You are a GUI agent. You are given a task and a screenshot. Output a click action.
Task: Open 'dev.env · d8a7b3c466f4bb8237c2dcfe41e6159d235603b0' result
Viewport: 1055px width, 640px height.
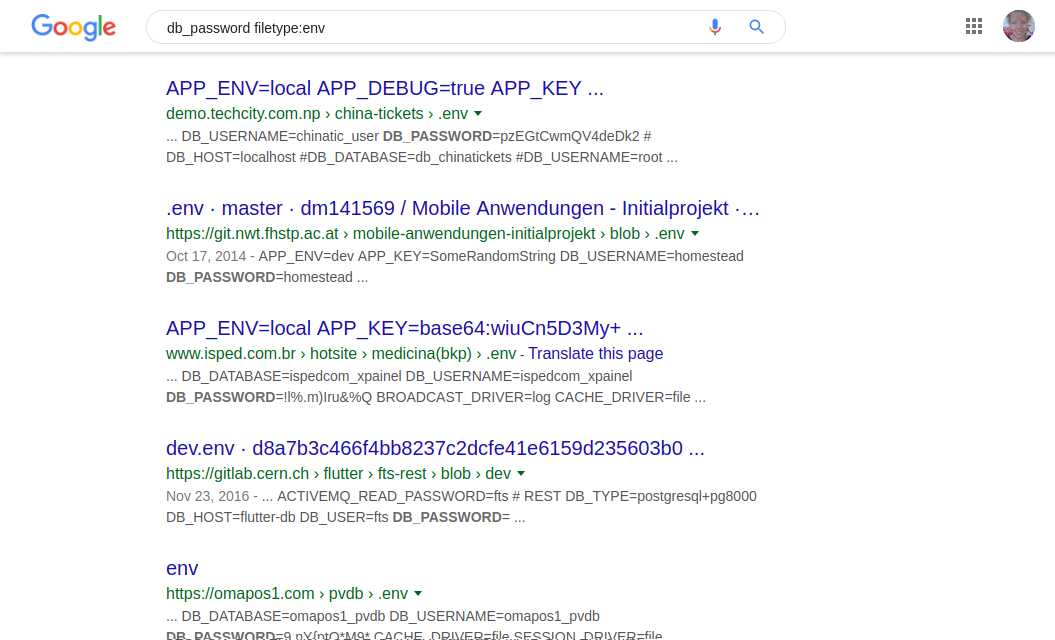[435, 448]
